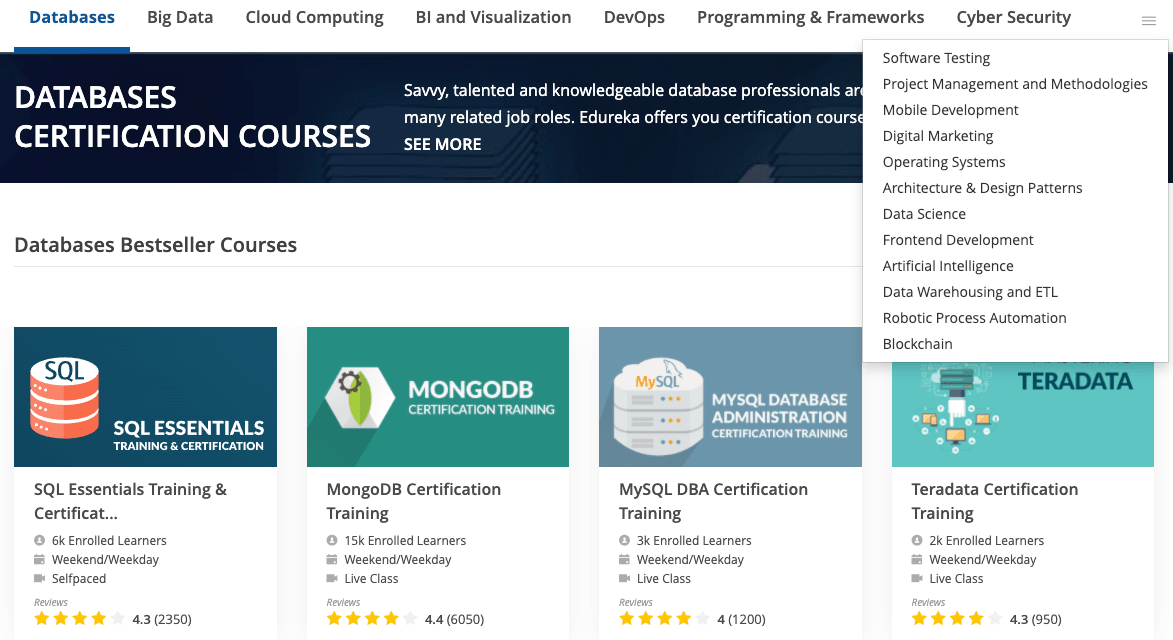
Task: Click the MySQL DBA star rating
Action: [664, 618]
